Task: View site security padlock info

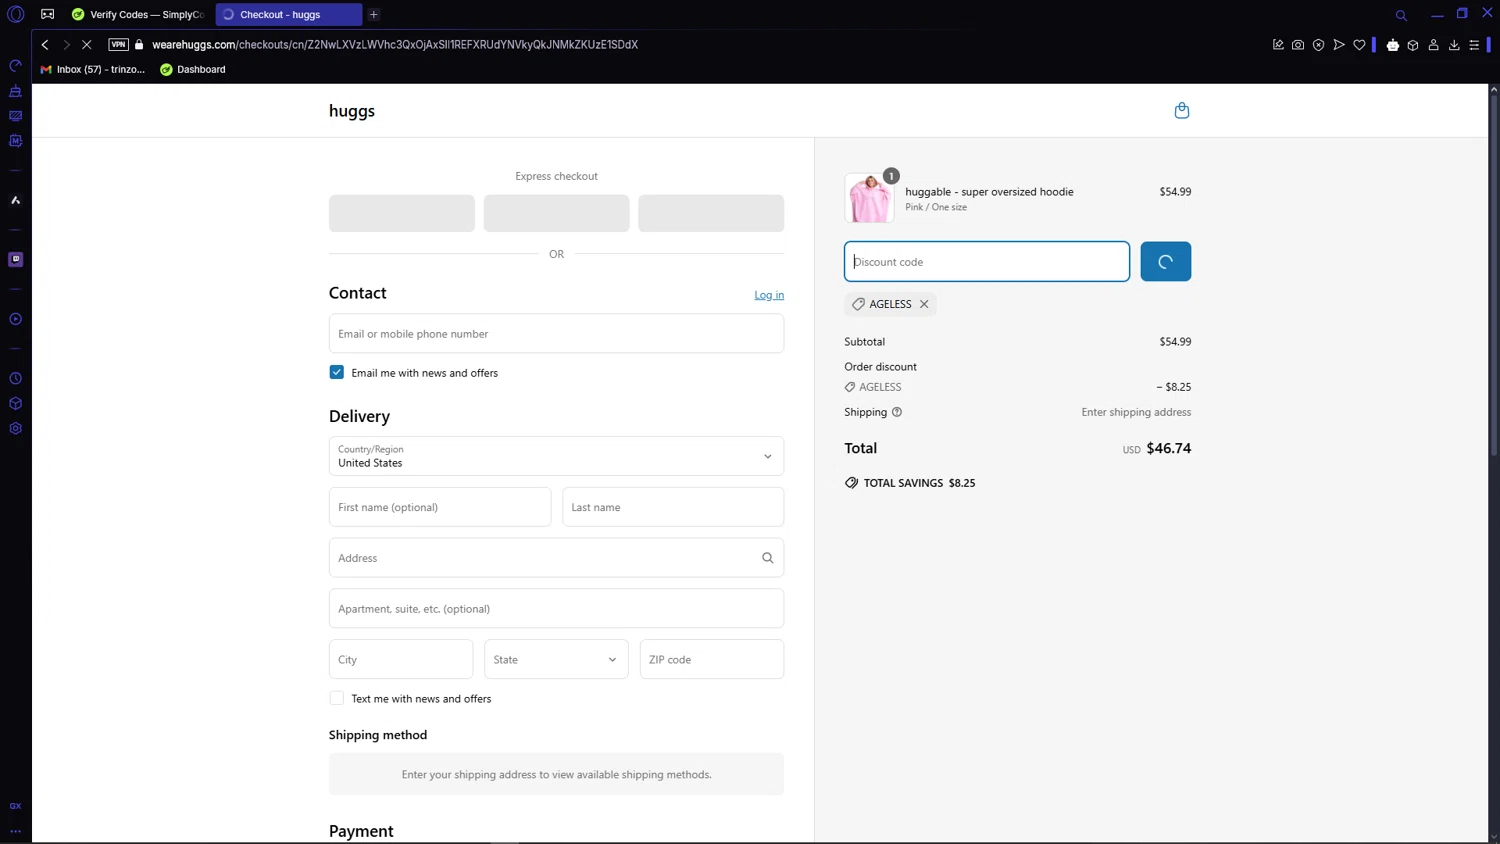Action: [x=139, y=44]
